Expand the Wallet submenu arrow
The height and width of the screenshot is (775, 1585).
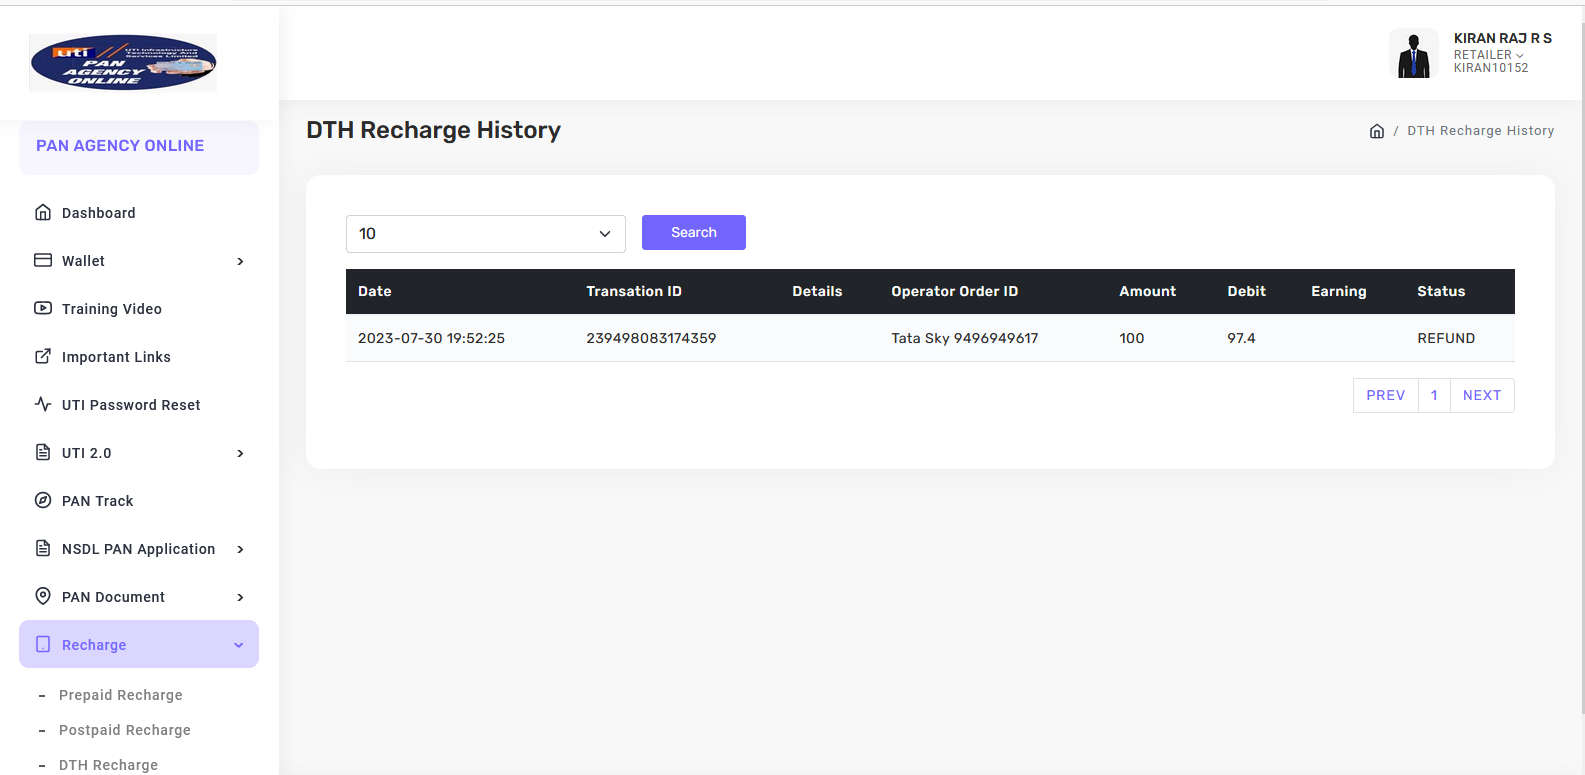(240, 261)
